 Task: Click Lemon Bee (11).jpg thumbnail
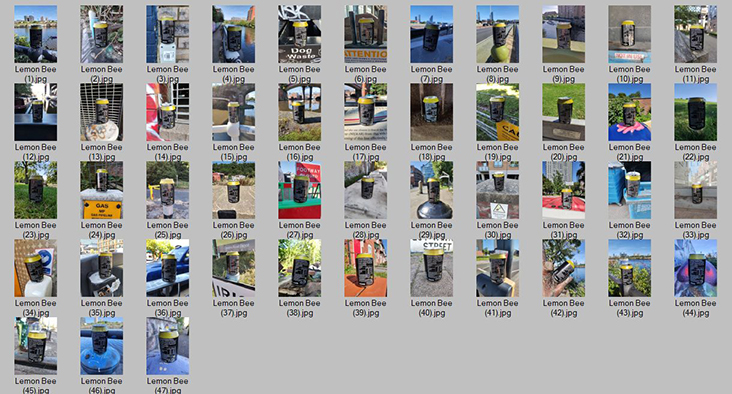coord(695,34)
